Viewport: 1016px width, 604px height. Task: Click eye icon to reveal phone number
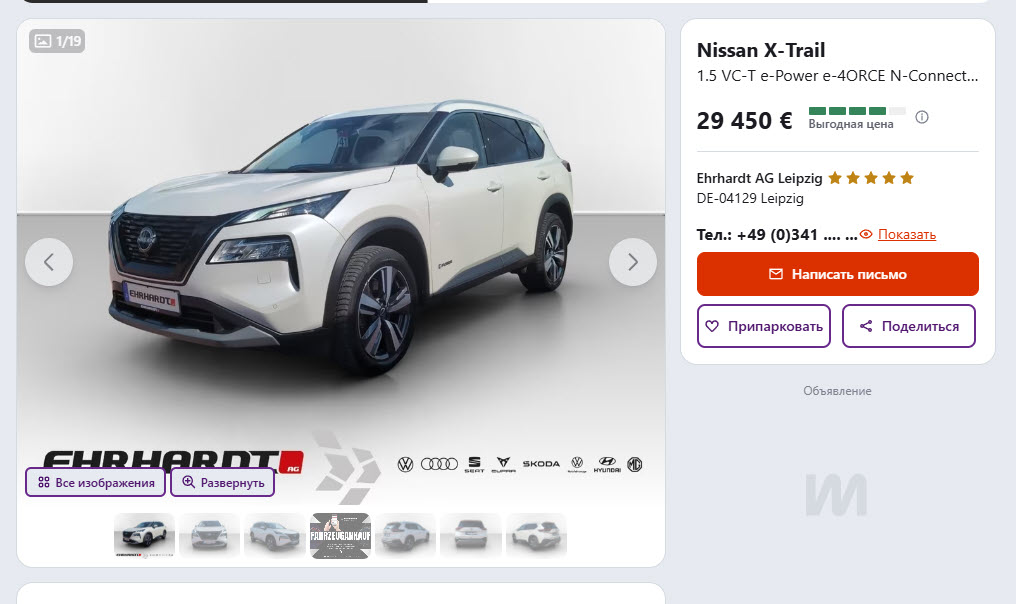(866, 235)
